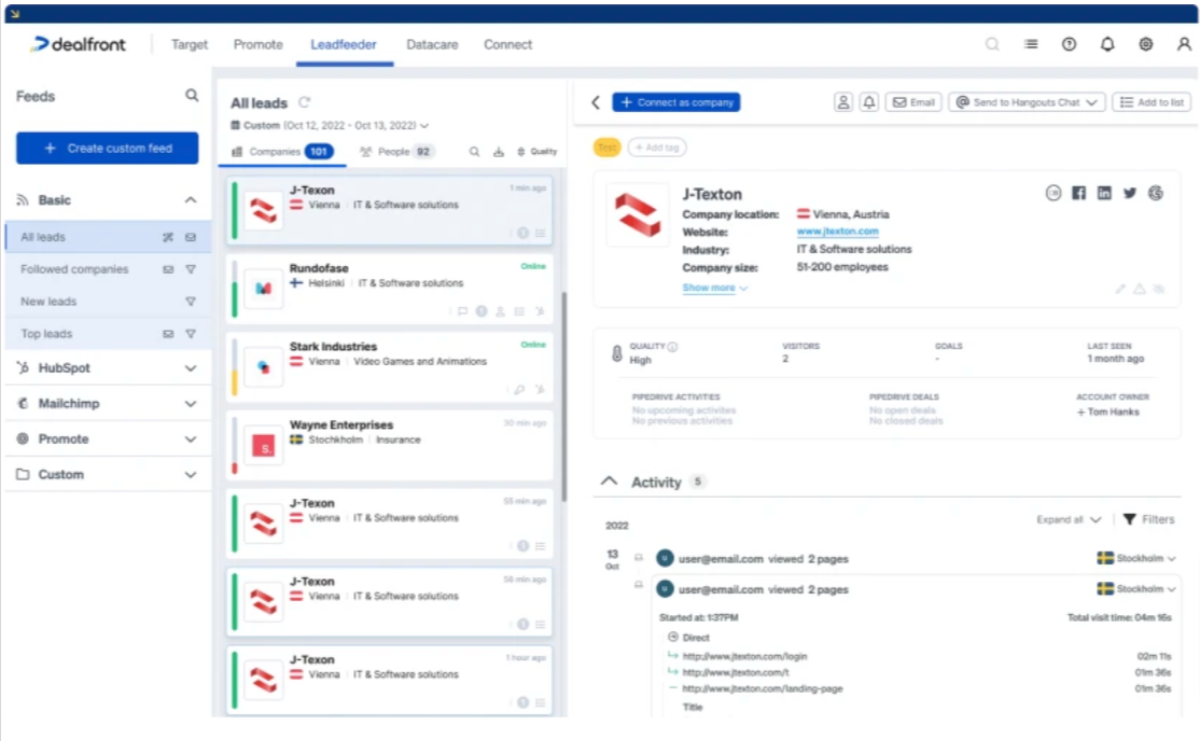Viewport: 1200px width, 741px height.
Task: Toggle email notifications for the All leads feed
Action: [x=191, y=238]
